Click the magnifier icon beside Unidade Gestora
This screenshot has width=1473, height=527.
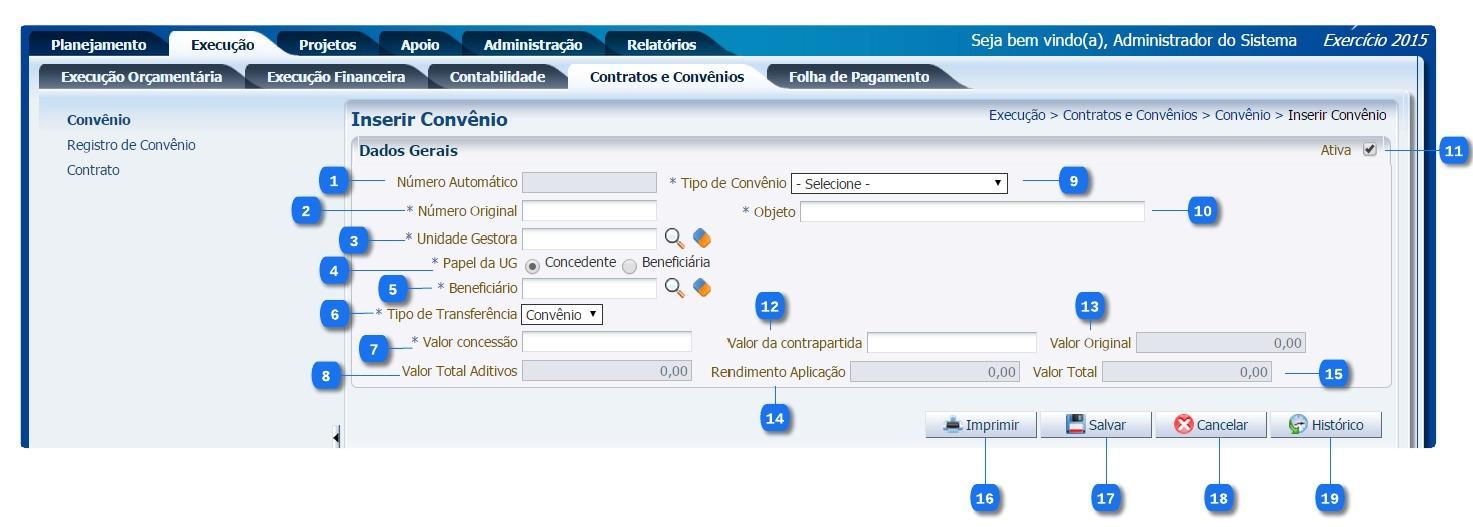click(x=676, y=238)
